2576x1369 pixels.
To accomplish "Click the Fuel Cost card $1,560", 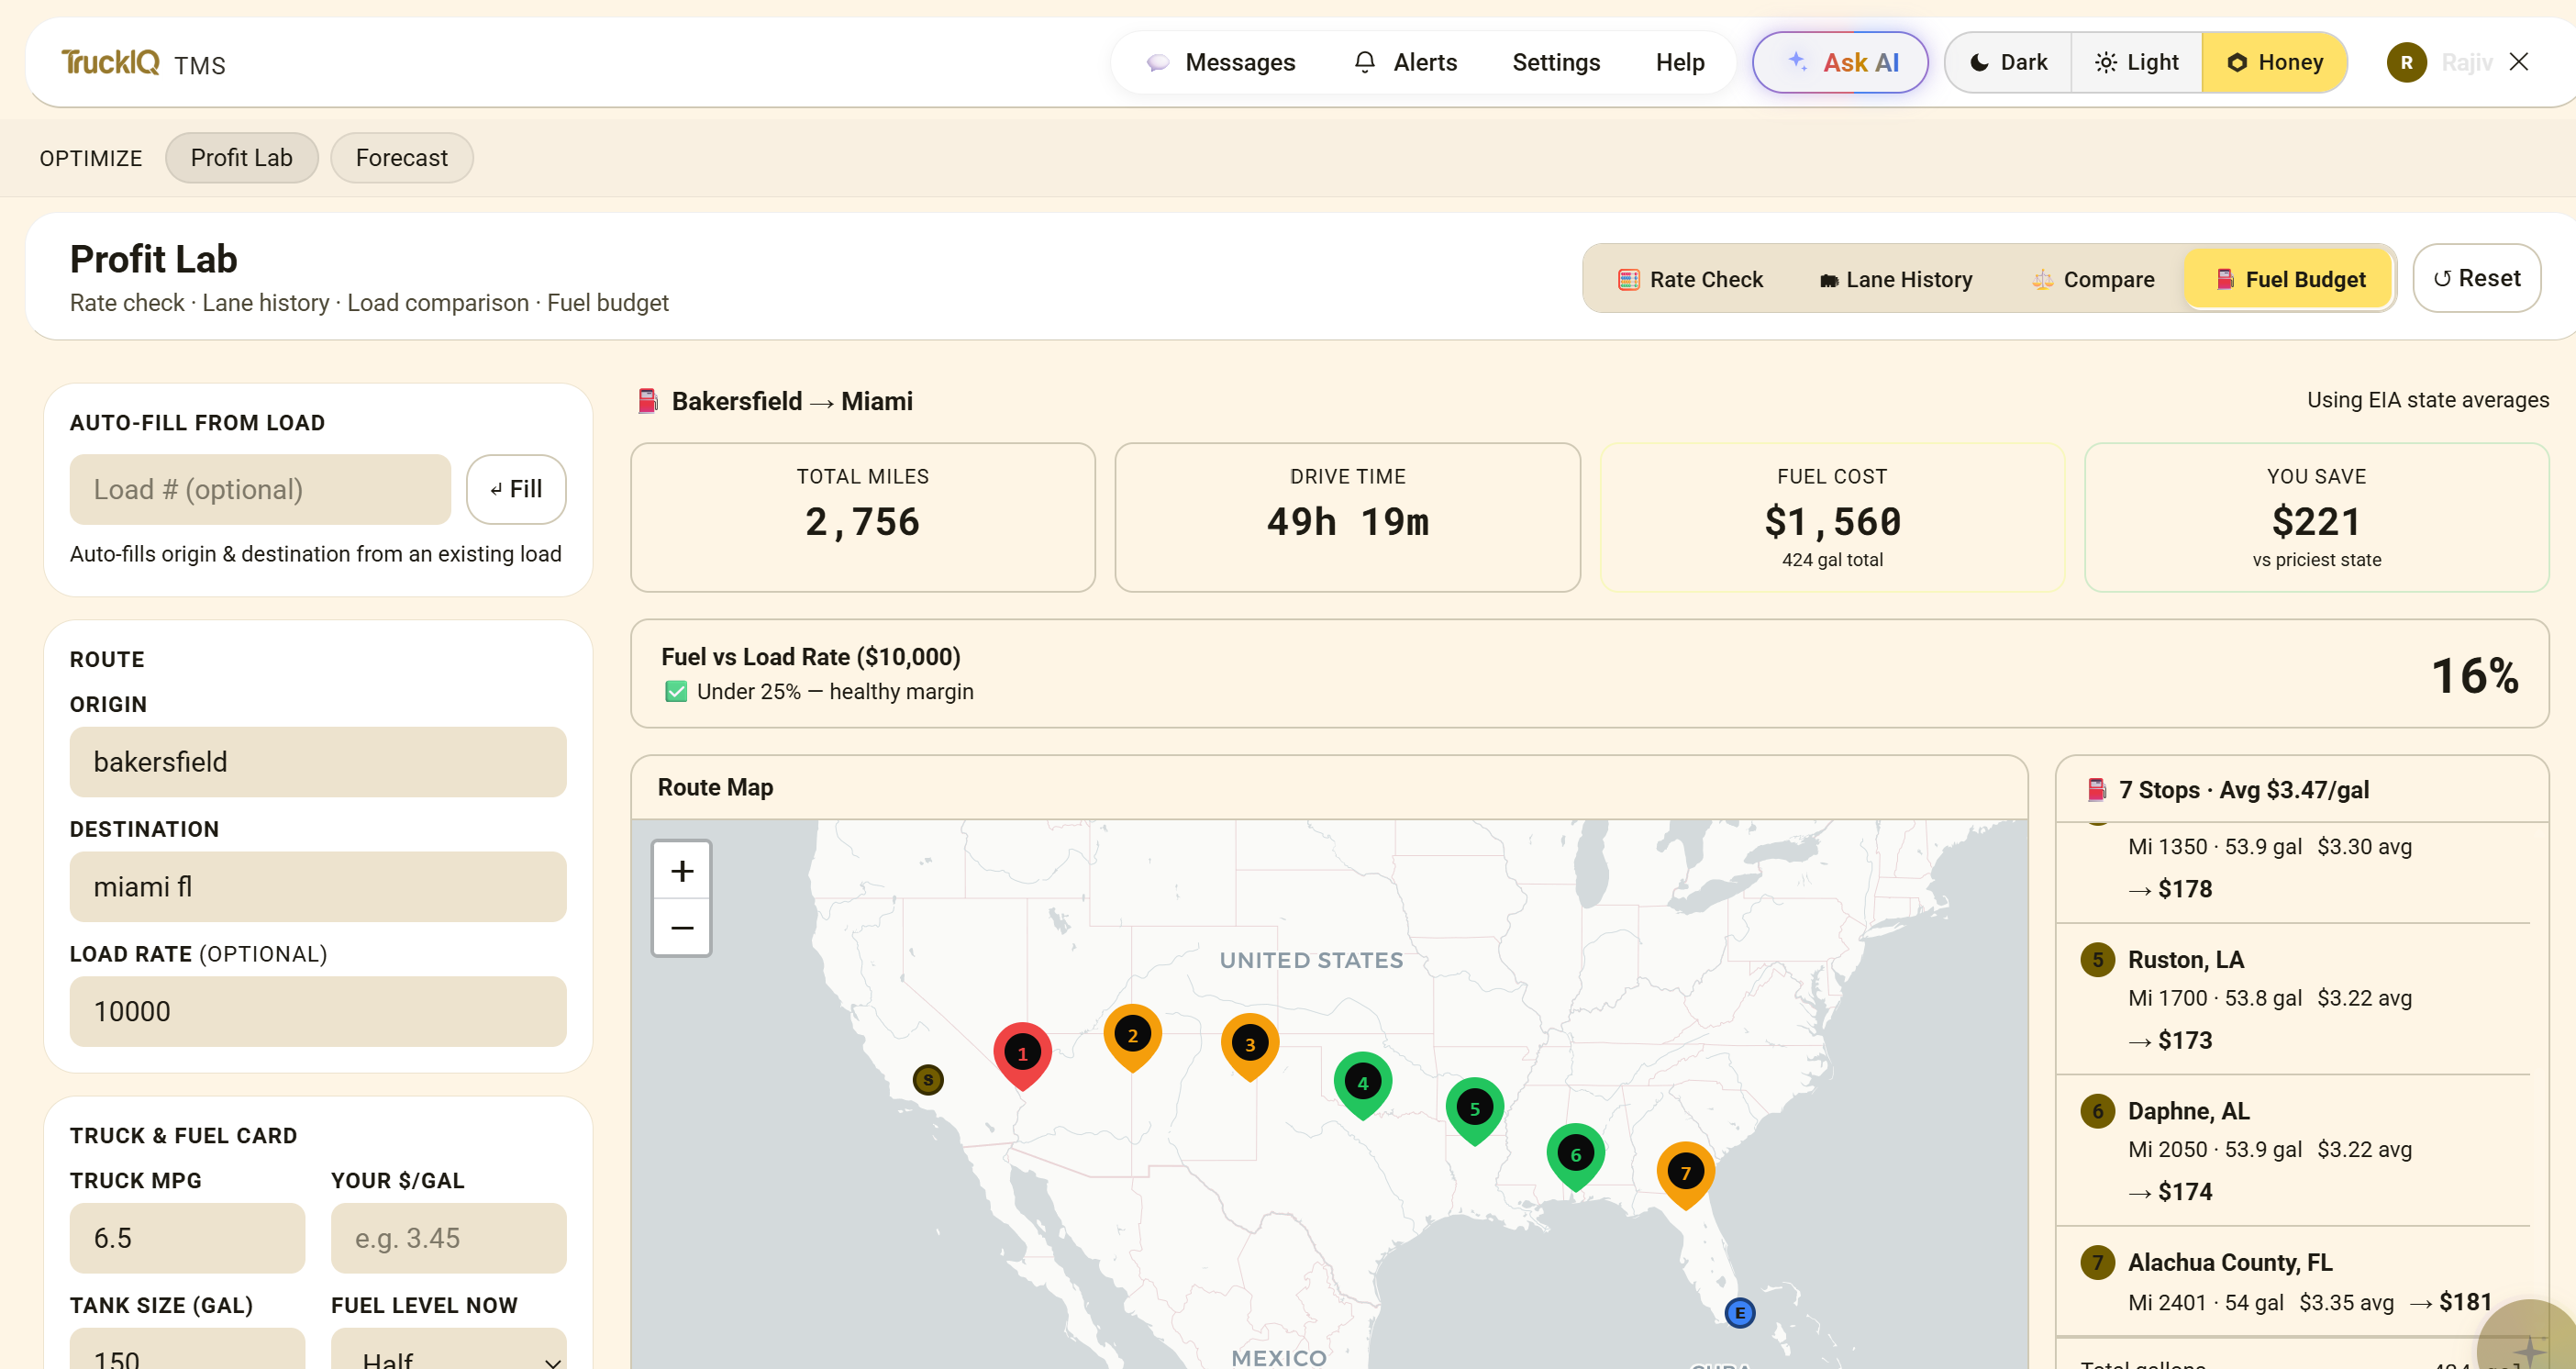I will (1832, 517).
